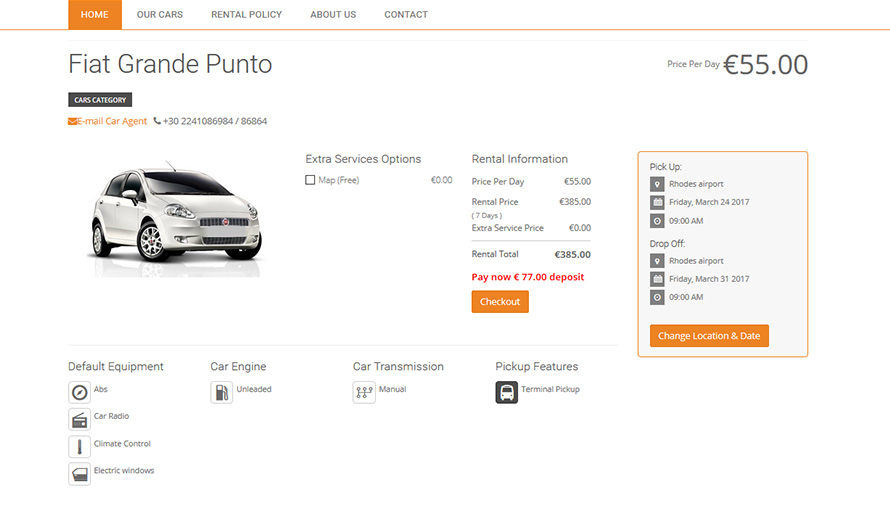Click the Pick Up 09:00 AM time

tap(686, 221)
